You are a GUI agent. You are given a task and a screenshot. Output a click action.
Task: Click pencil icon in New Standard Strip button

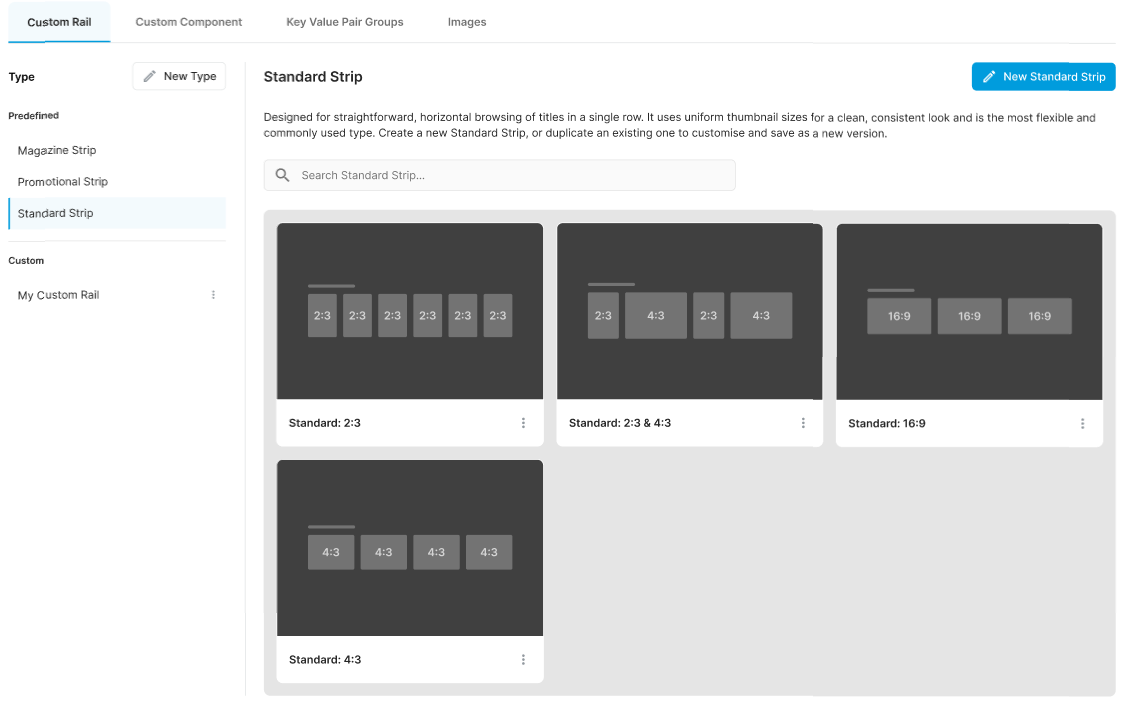tap(989, 77)
